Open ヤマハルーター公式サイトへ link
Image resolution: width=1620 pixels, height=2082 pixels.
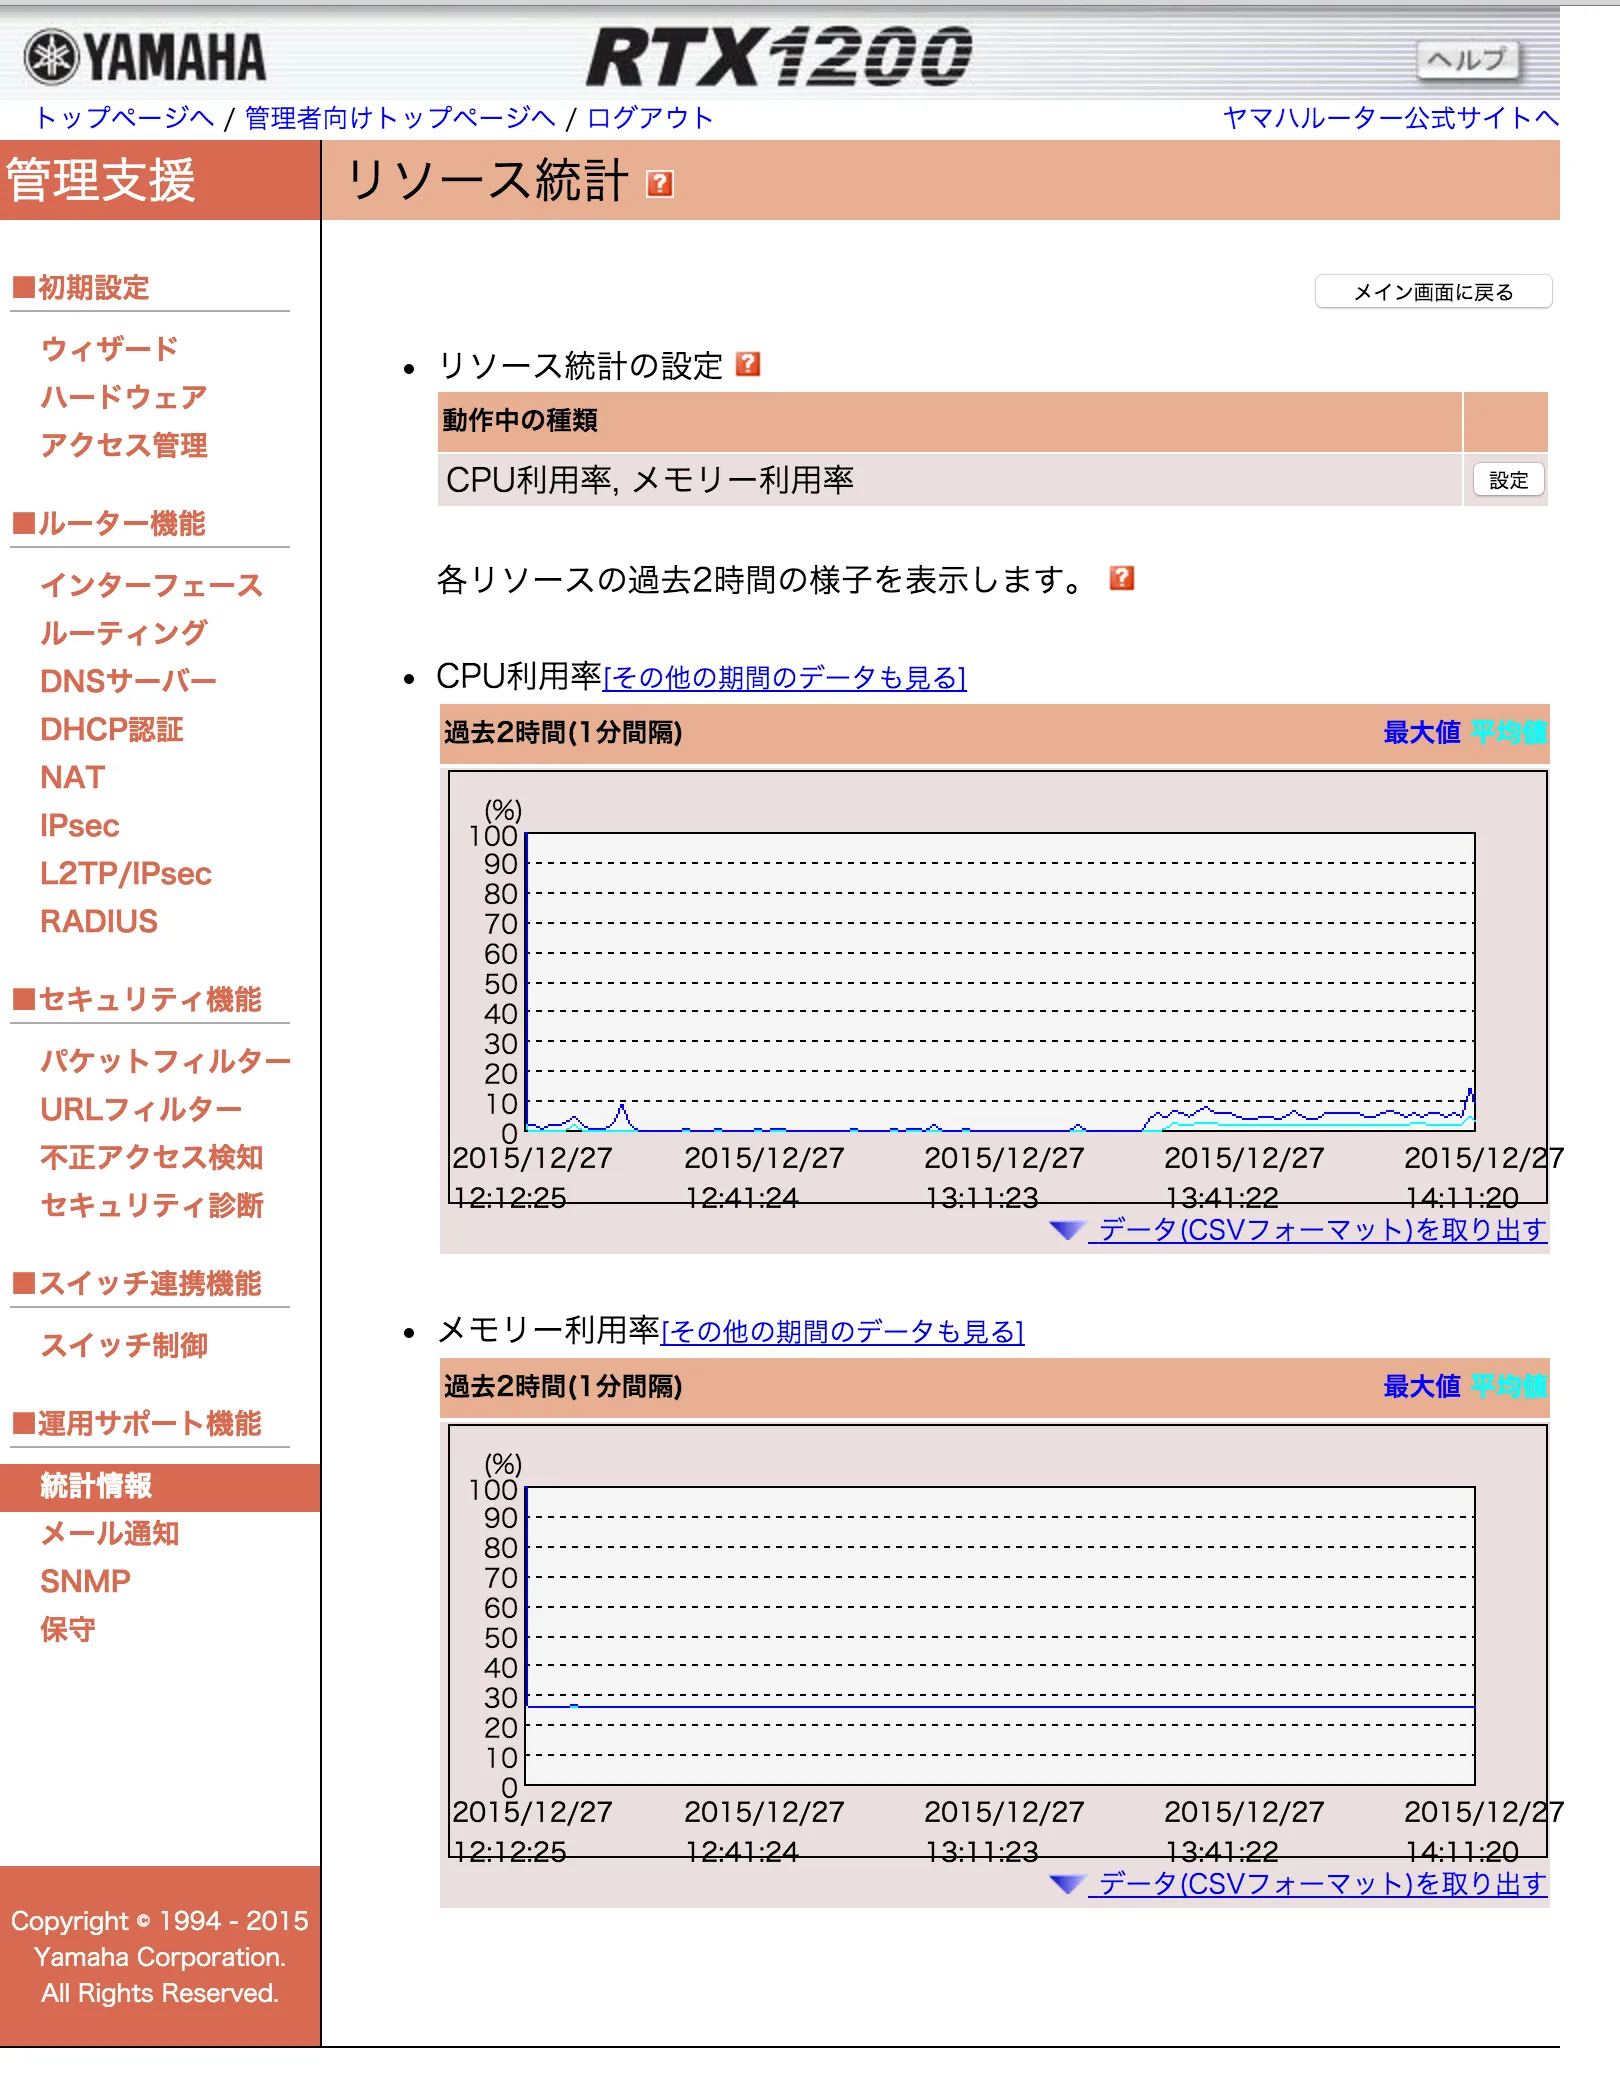click(1390, 118)
